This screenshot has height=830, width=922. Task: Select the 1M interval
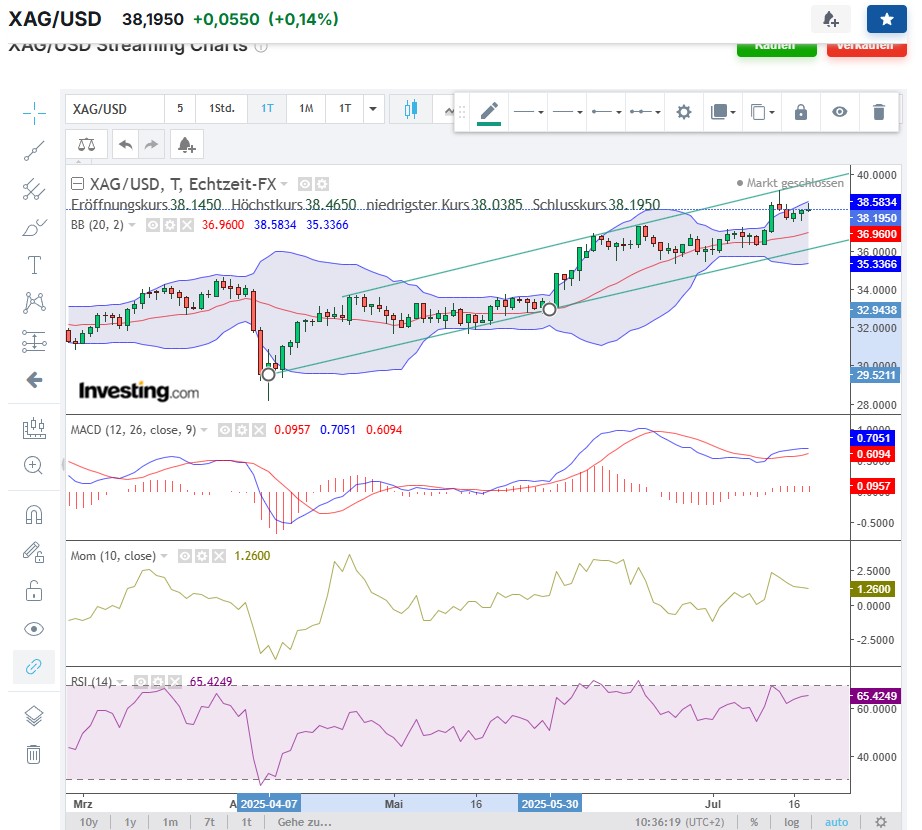pos(306,109)
